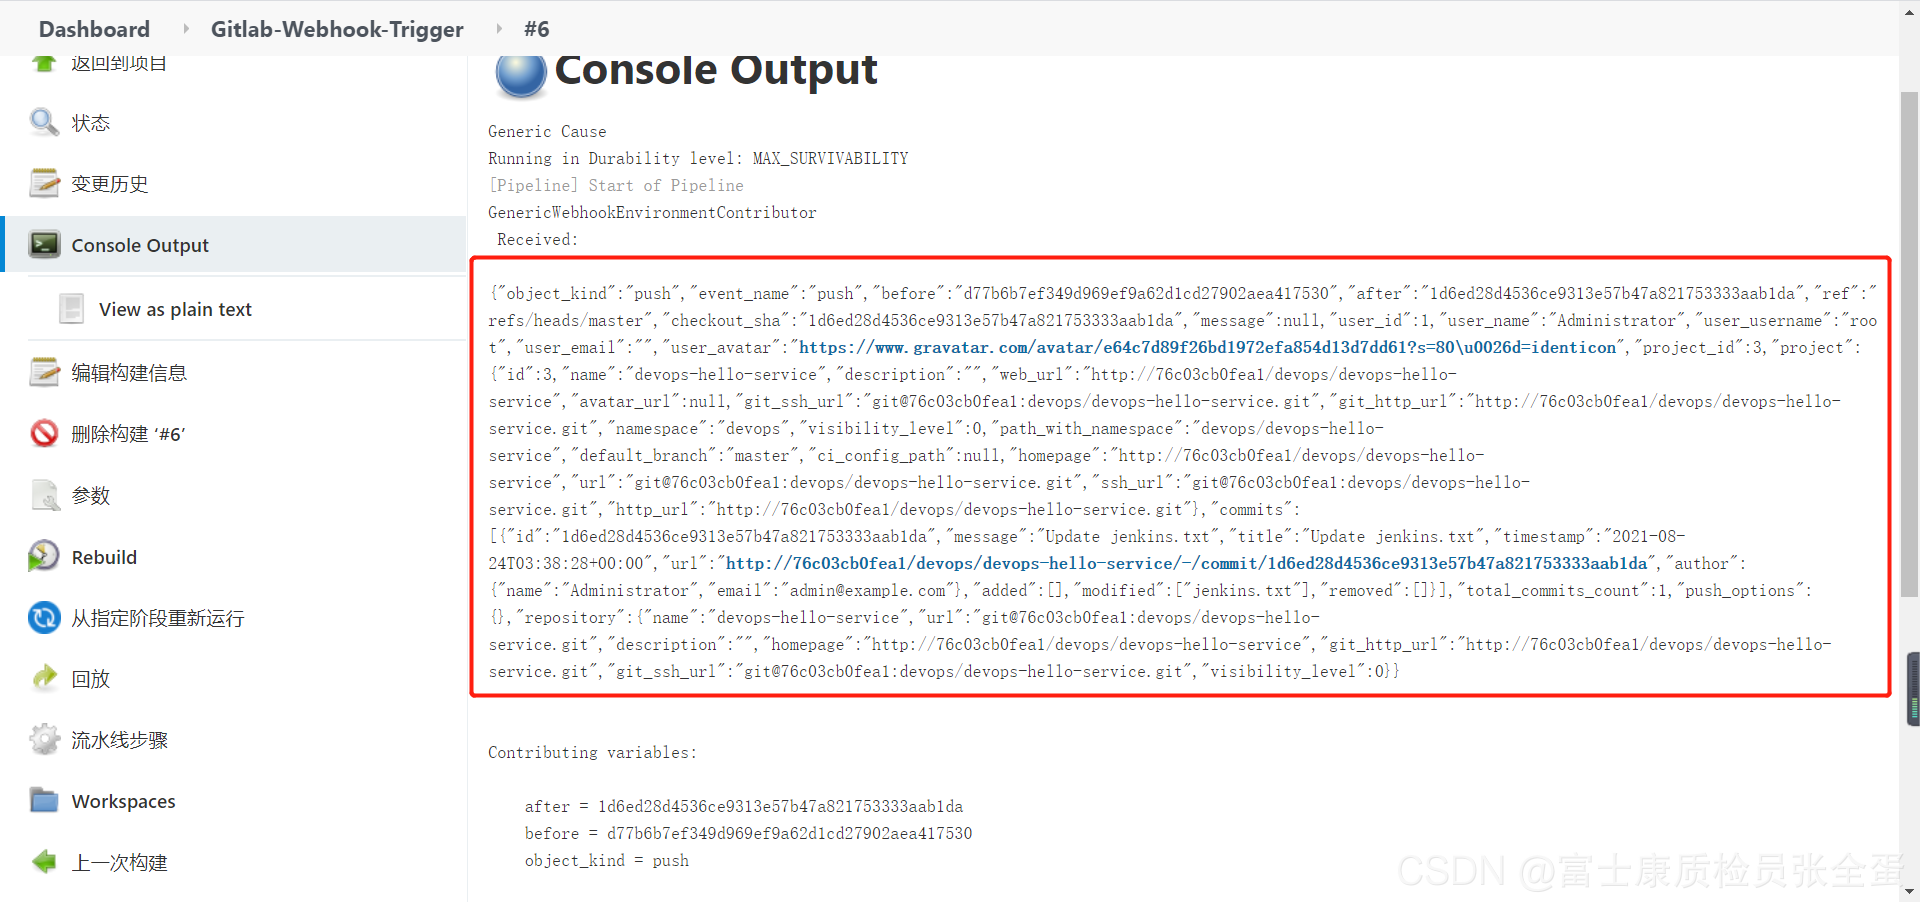Click the #6 build breadcrumb
This screenshot has height=902, width=1920.
point(537,29)
